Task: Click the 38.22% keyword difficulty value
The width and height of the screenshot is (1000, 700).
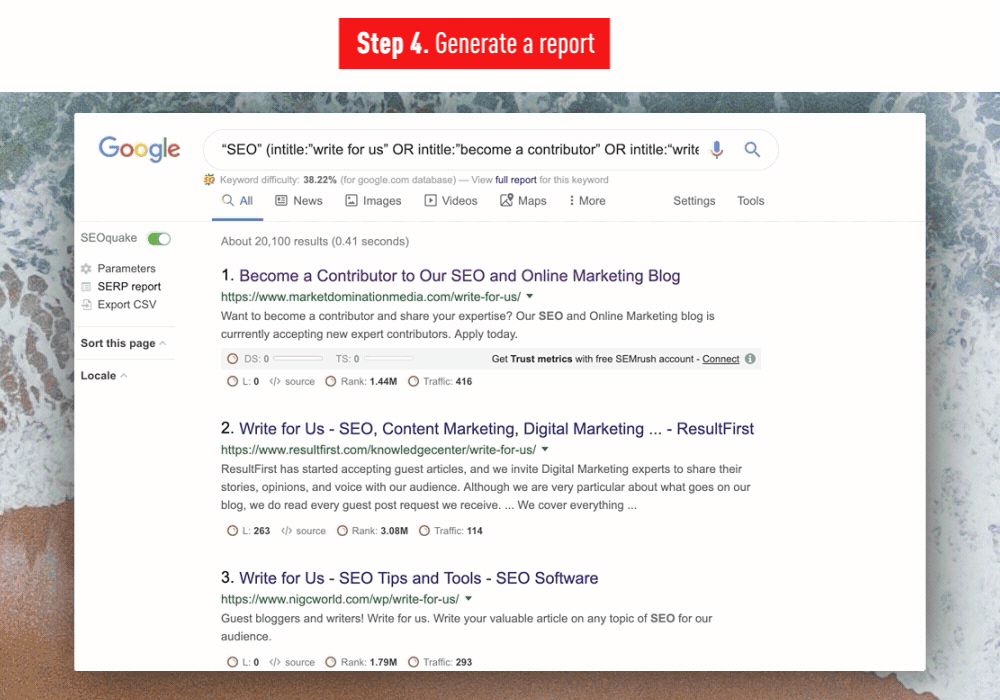Action: point(320,180)
